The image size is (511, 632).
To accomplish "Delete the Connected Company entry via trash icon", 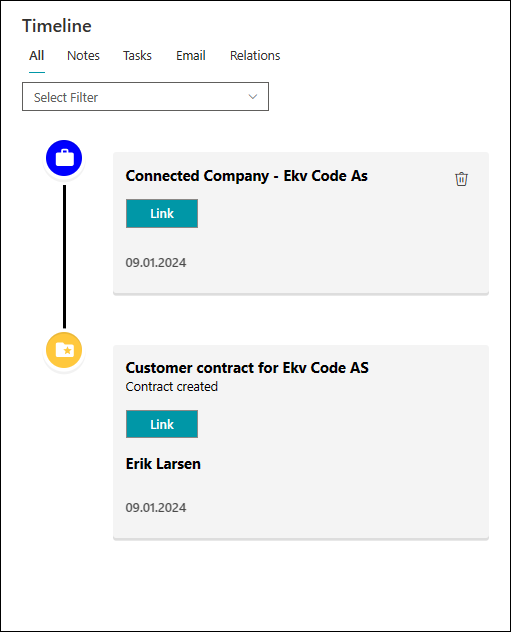I will [461, 179].
